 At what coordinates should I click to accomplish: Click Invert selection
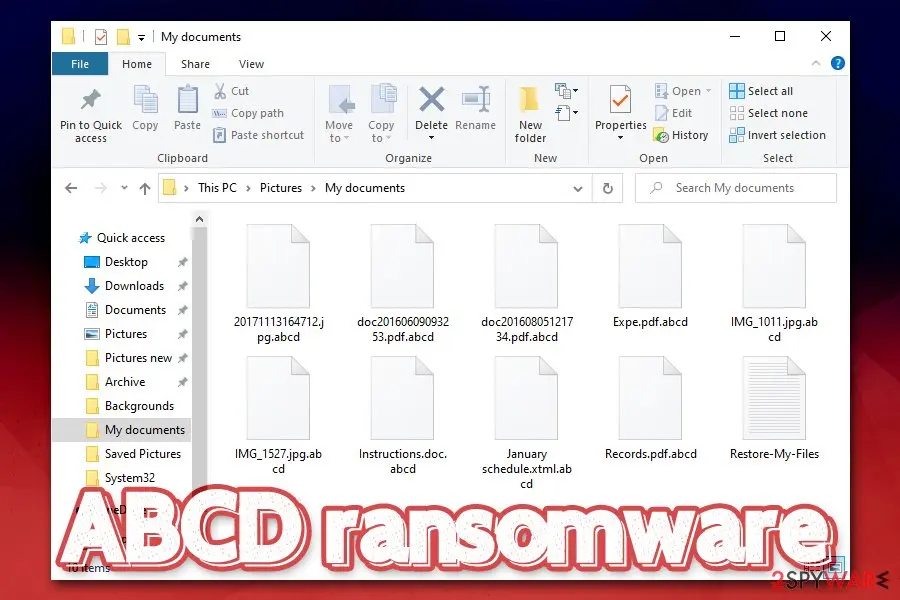(x=777, y=136)
